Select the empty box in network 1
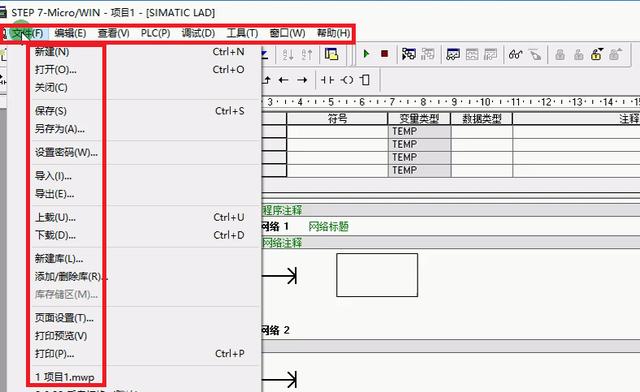 click(377, 275)
